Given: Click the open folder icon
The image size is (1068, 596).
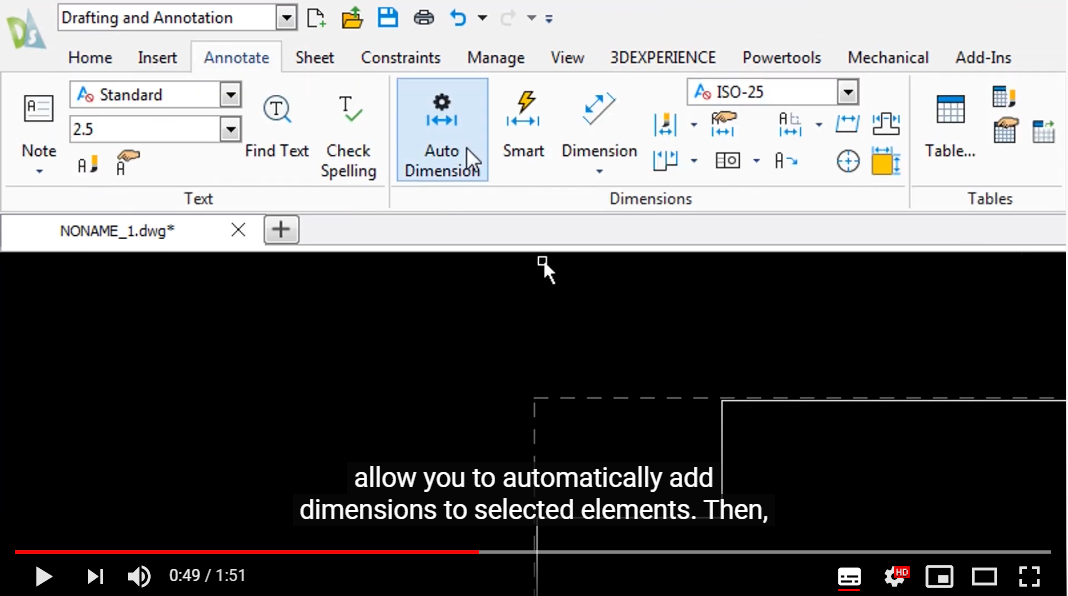Looking at the screenshot, I should pos(352,18).
